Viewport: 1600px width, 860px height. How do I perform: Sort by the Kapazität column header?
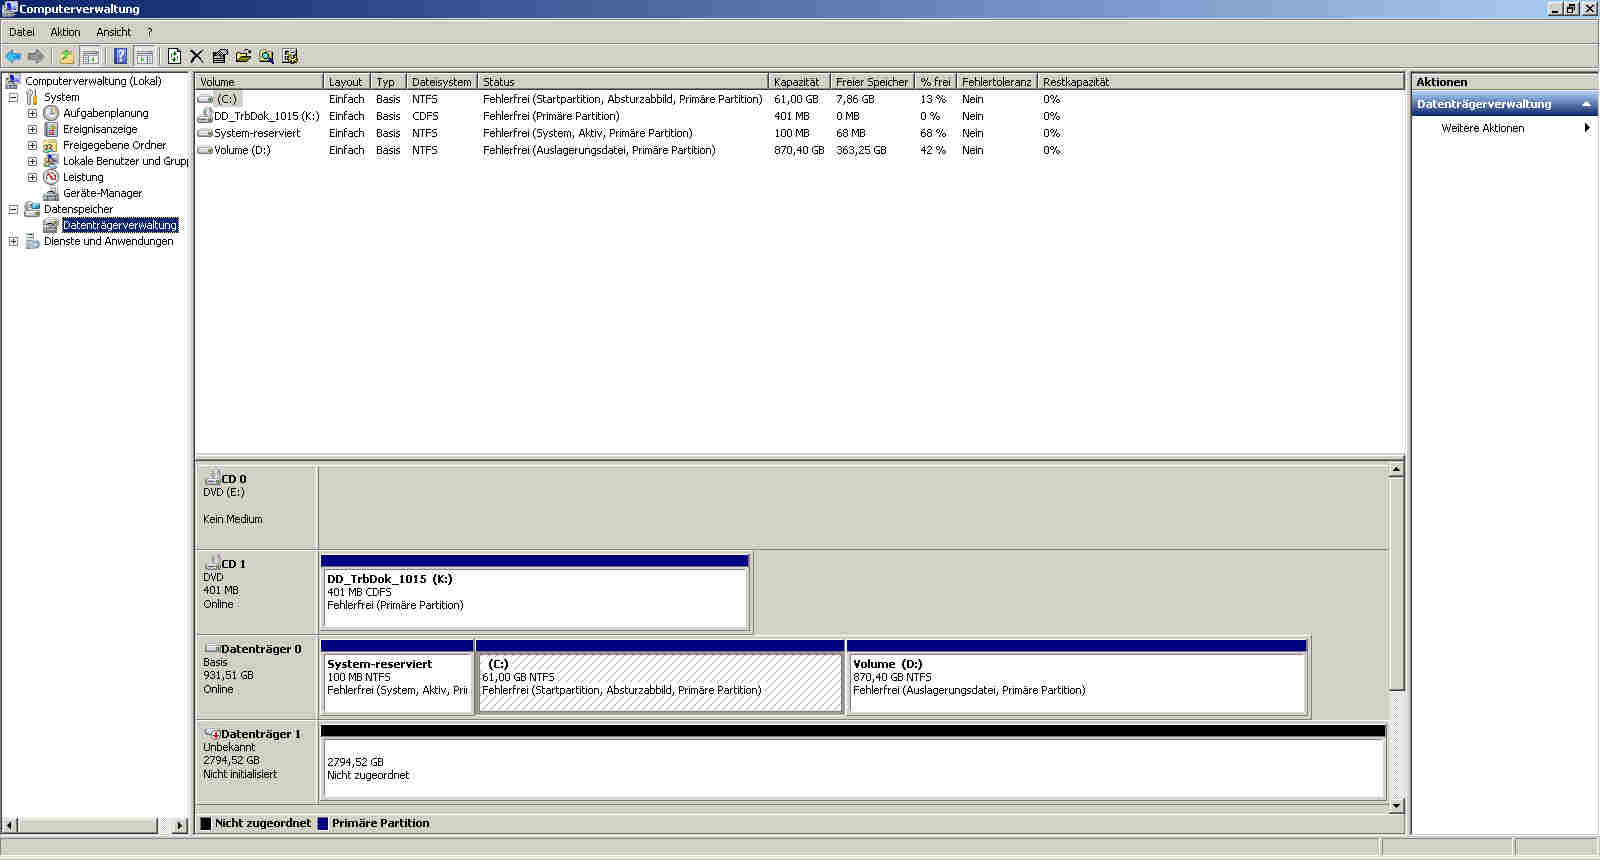(x=799, y=82)
